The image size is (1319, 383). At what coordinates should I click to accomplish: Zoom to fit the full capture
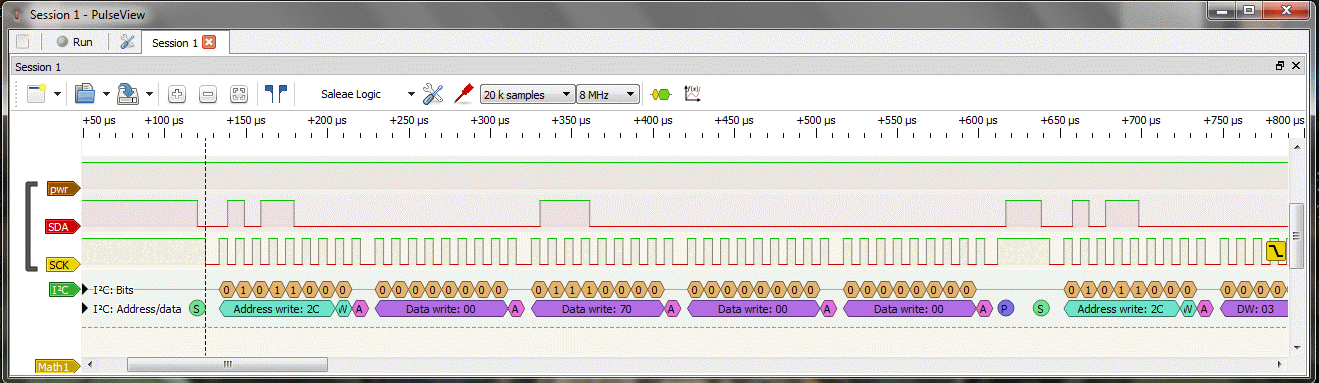click(239, 94)
